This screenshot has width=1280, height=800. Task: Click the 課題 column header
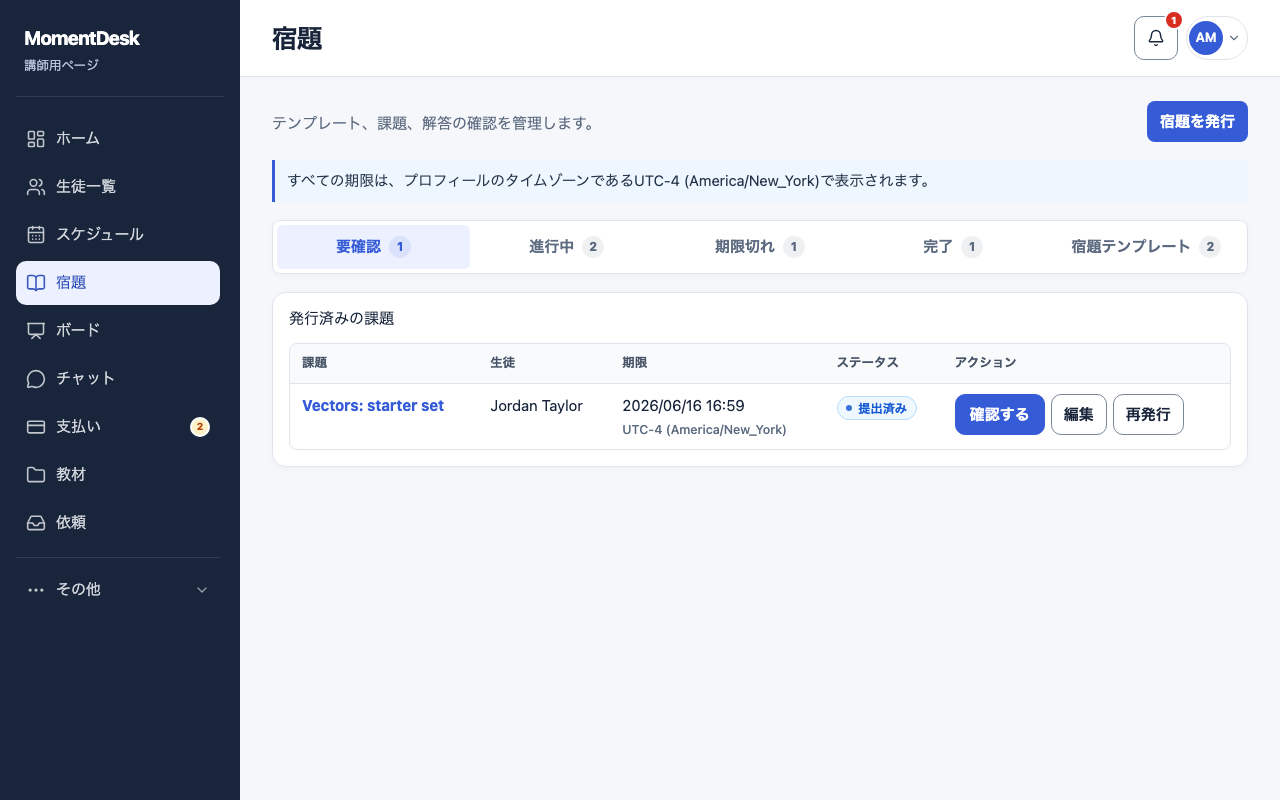click(315, 363)
